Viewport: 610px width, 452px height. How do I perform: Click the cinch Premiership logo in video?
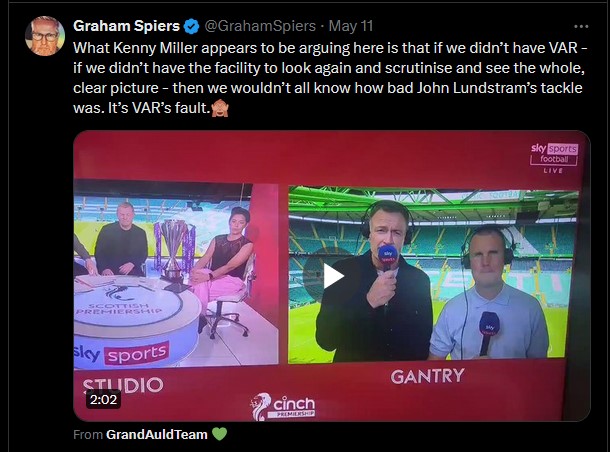coord(283,406)
